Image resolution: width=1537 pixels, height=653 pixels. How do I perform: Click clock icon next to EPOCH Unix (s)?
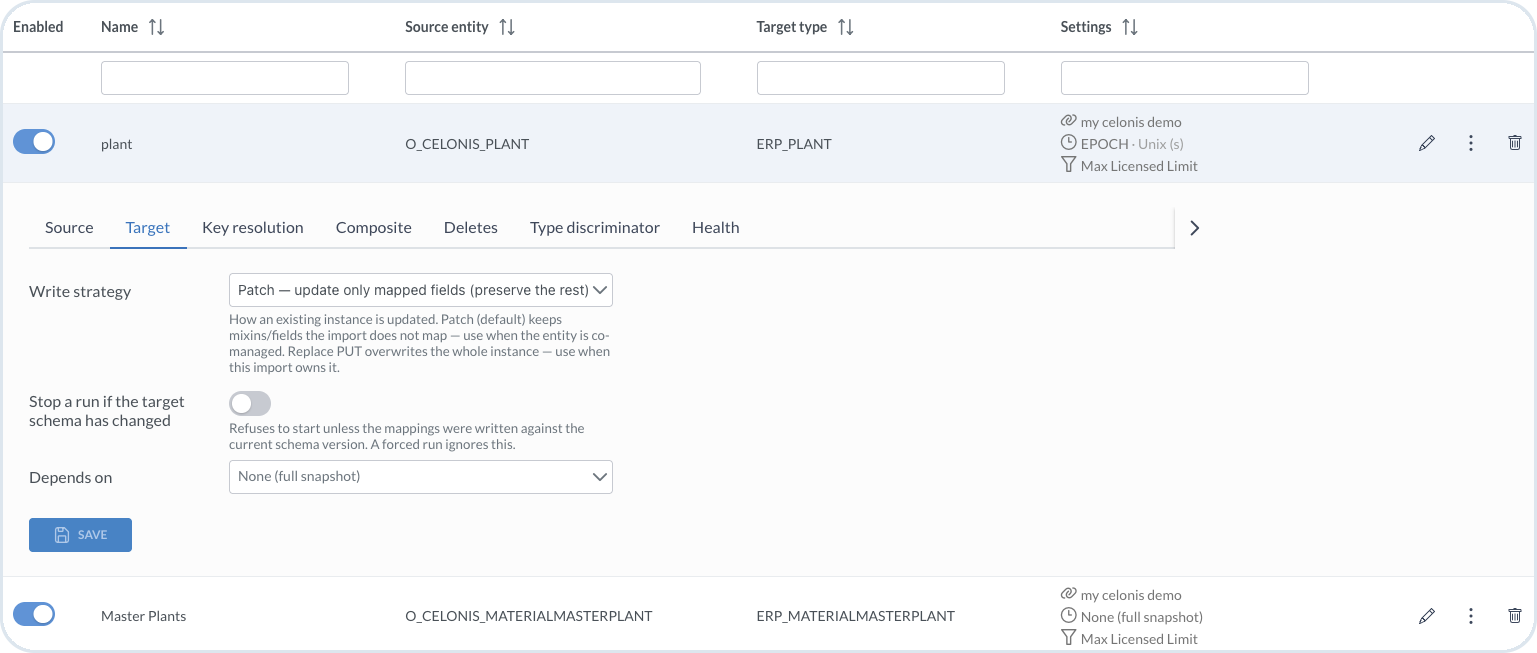click(x=1068, y=143)
